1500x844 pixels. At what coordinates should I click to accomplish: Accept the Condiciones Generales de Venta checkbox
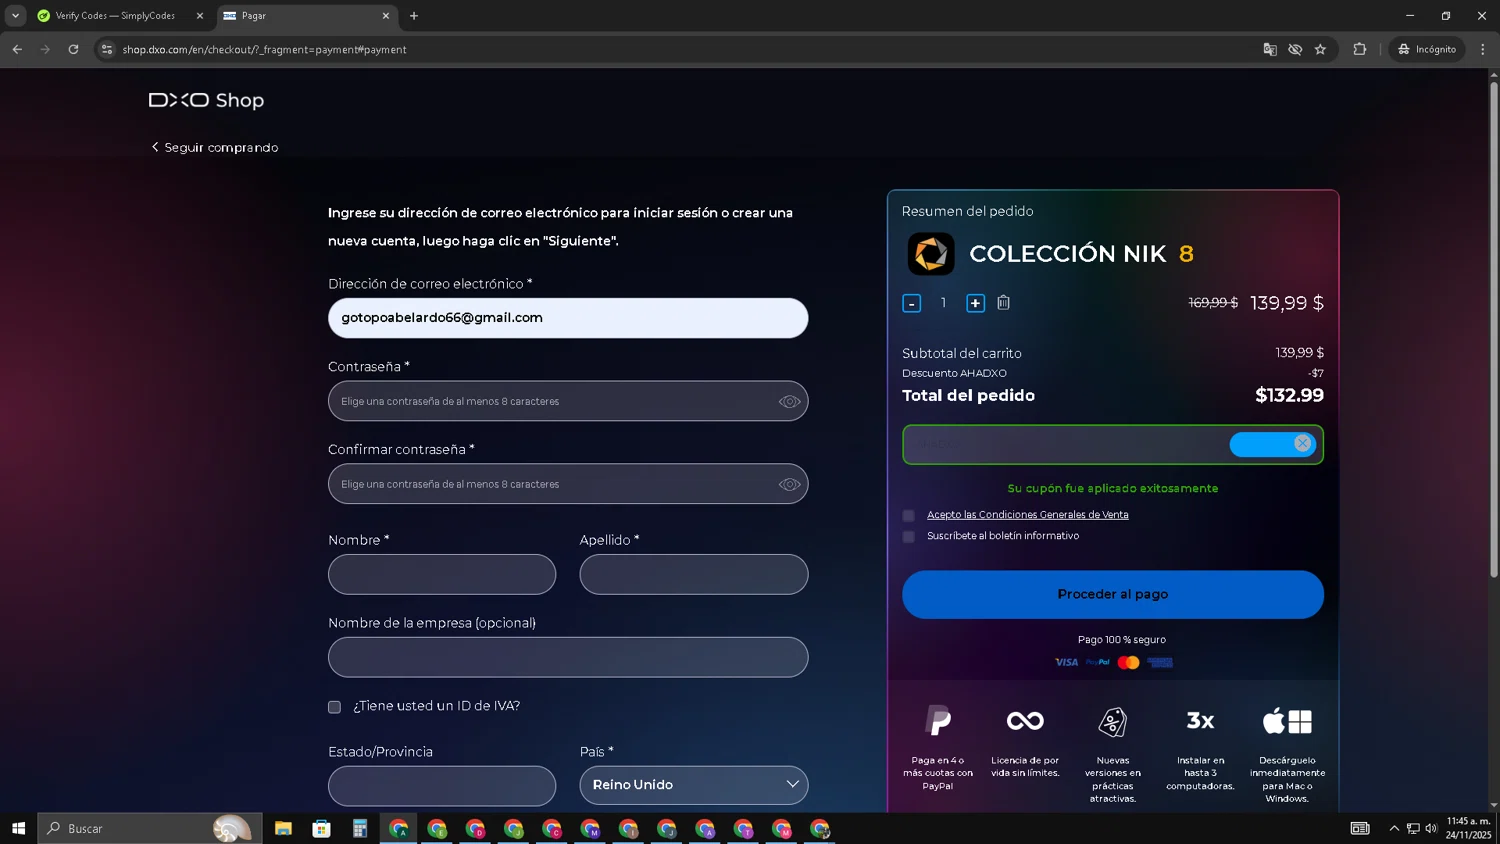(908, 516)
